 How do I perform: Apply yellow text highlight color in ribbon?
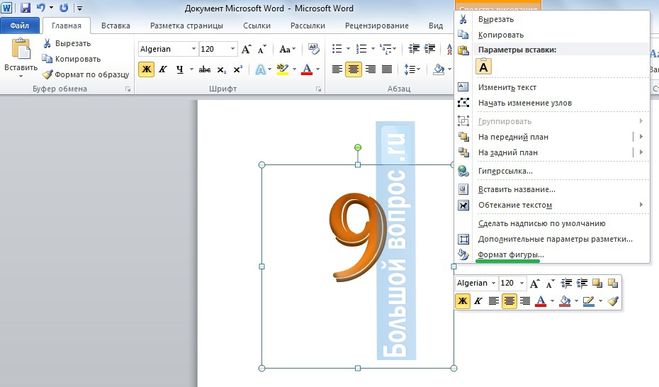click(282, 69)
